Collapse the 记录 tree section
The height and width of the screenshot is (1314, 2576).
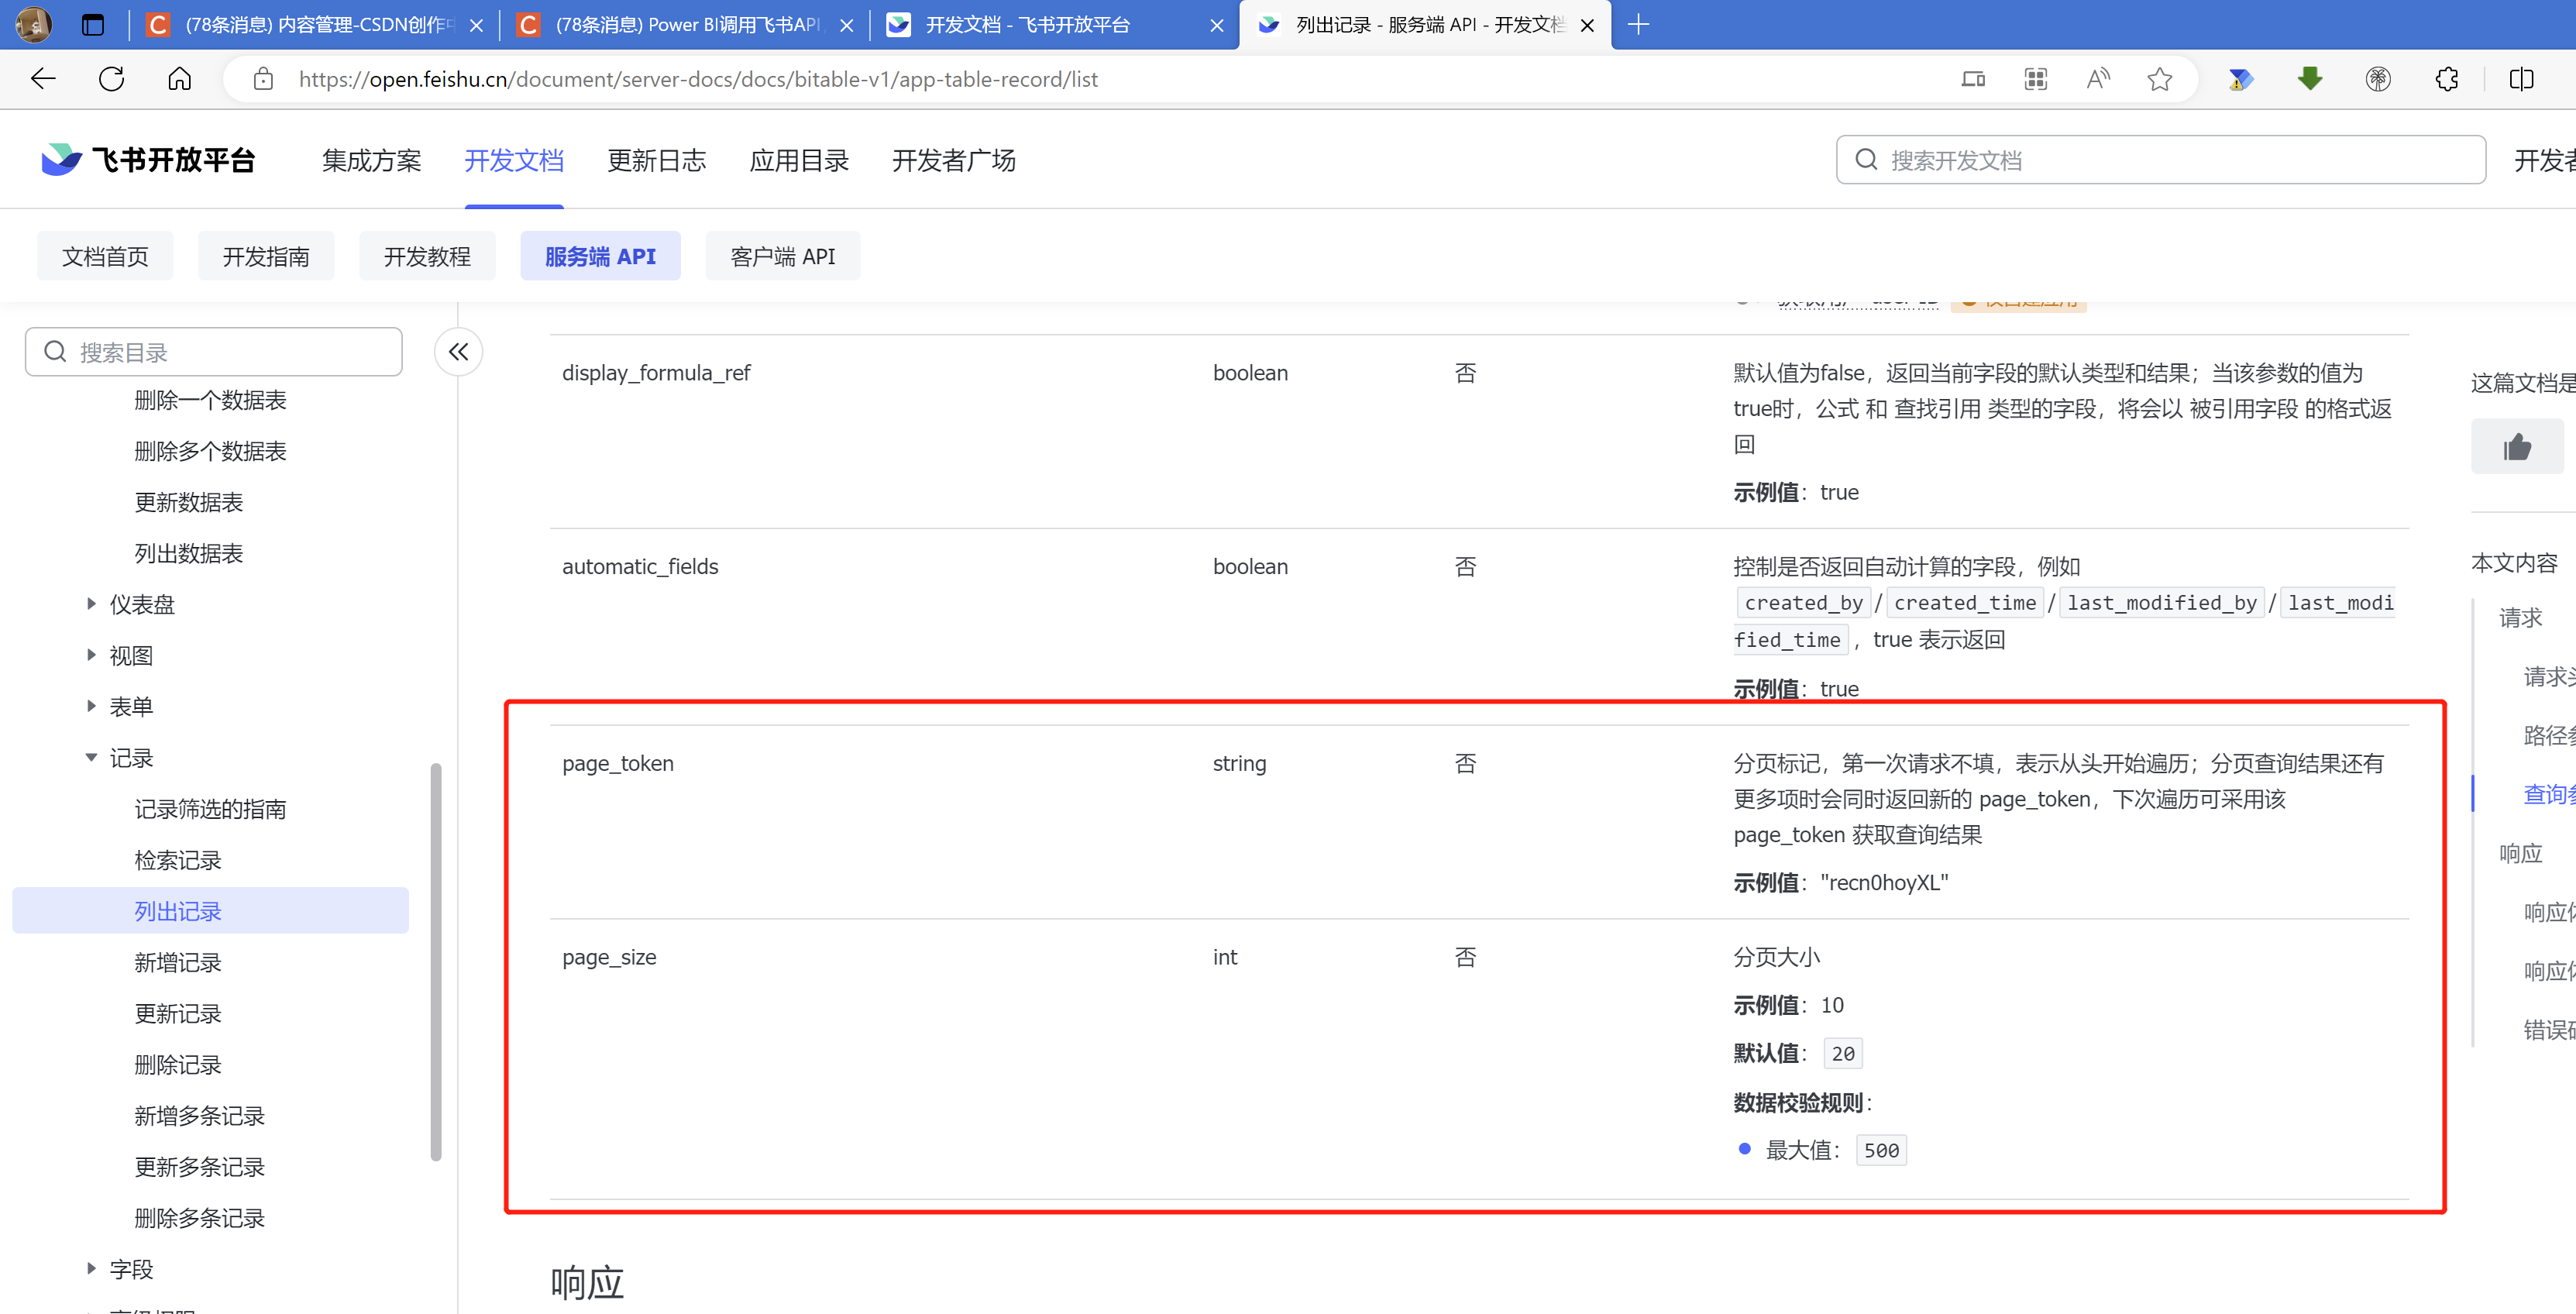[x=91, y=758]
